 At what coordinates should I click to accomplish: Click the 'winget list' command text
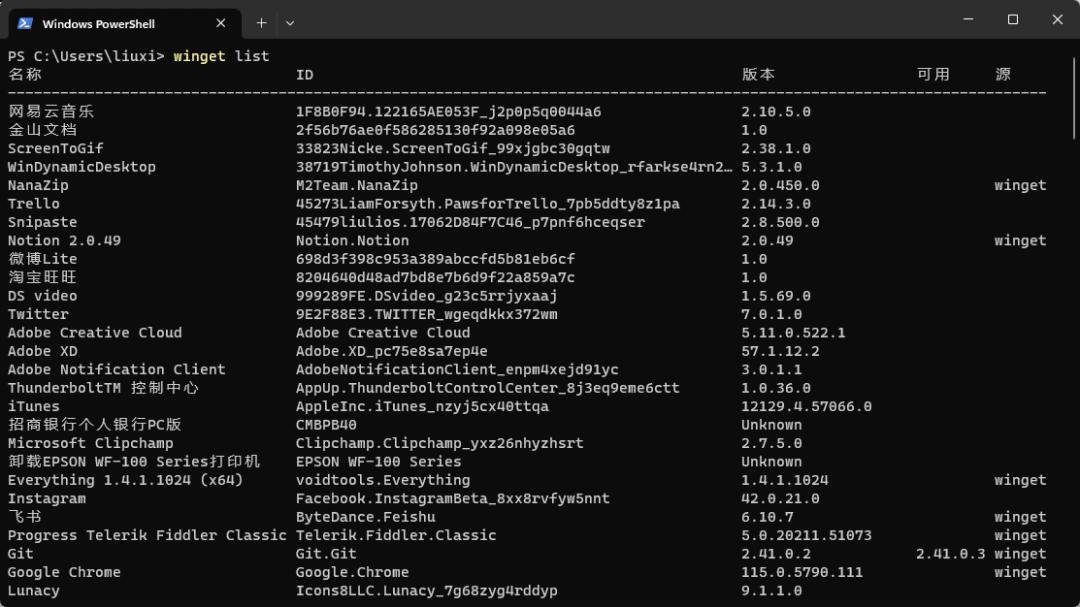(221, 56)
